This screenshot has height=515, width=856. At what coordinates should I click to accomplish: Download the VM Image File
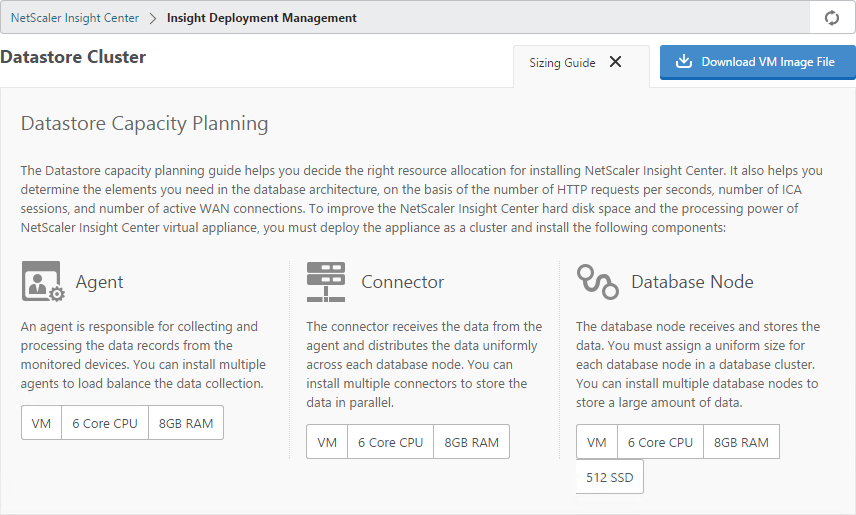tap(757, 62)
